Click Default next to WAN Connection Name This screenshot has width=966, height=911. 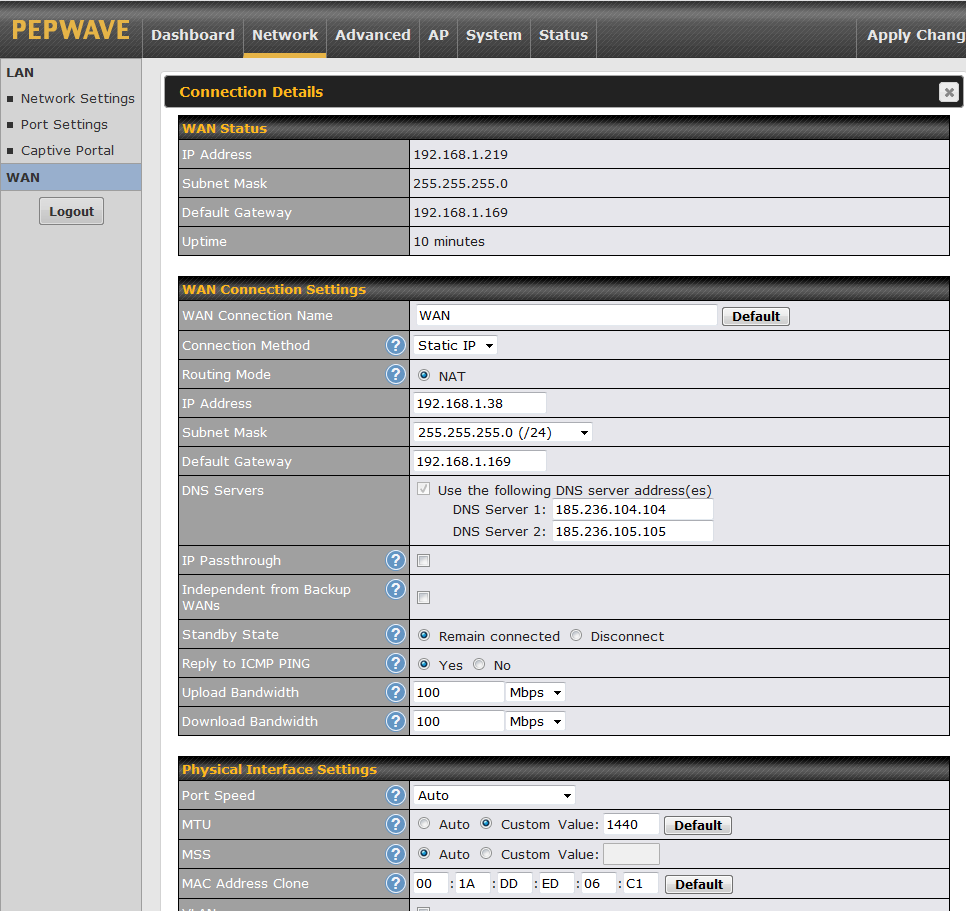[x=755, y=316]
